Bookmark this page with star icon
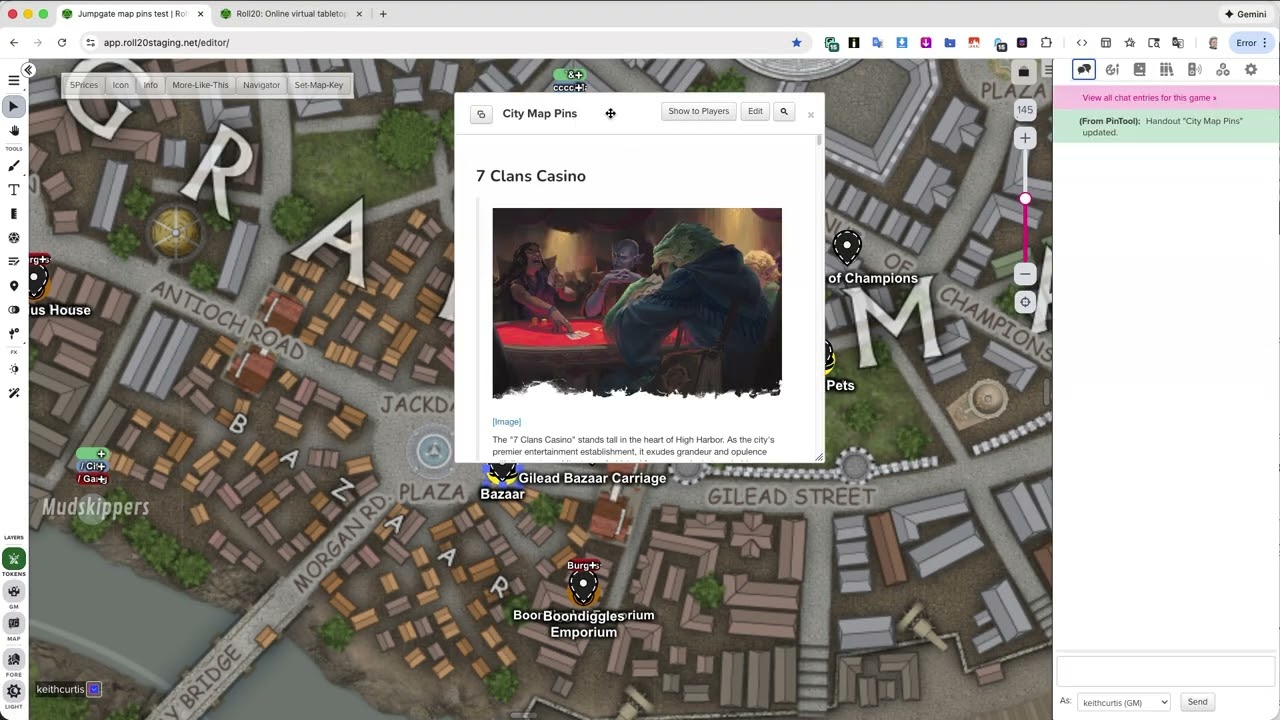Screen dimensions: 1280x720 tap(797, 43)
